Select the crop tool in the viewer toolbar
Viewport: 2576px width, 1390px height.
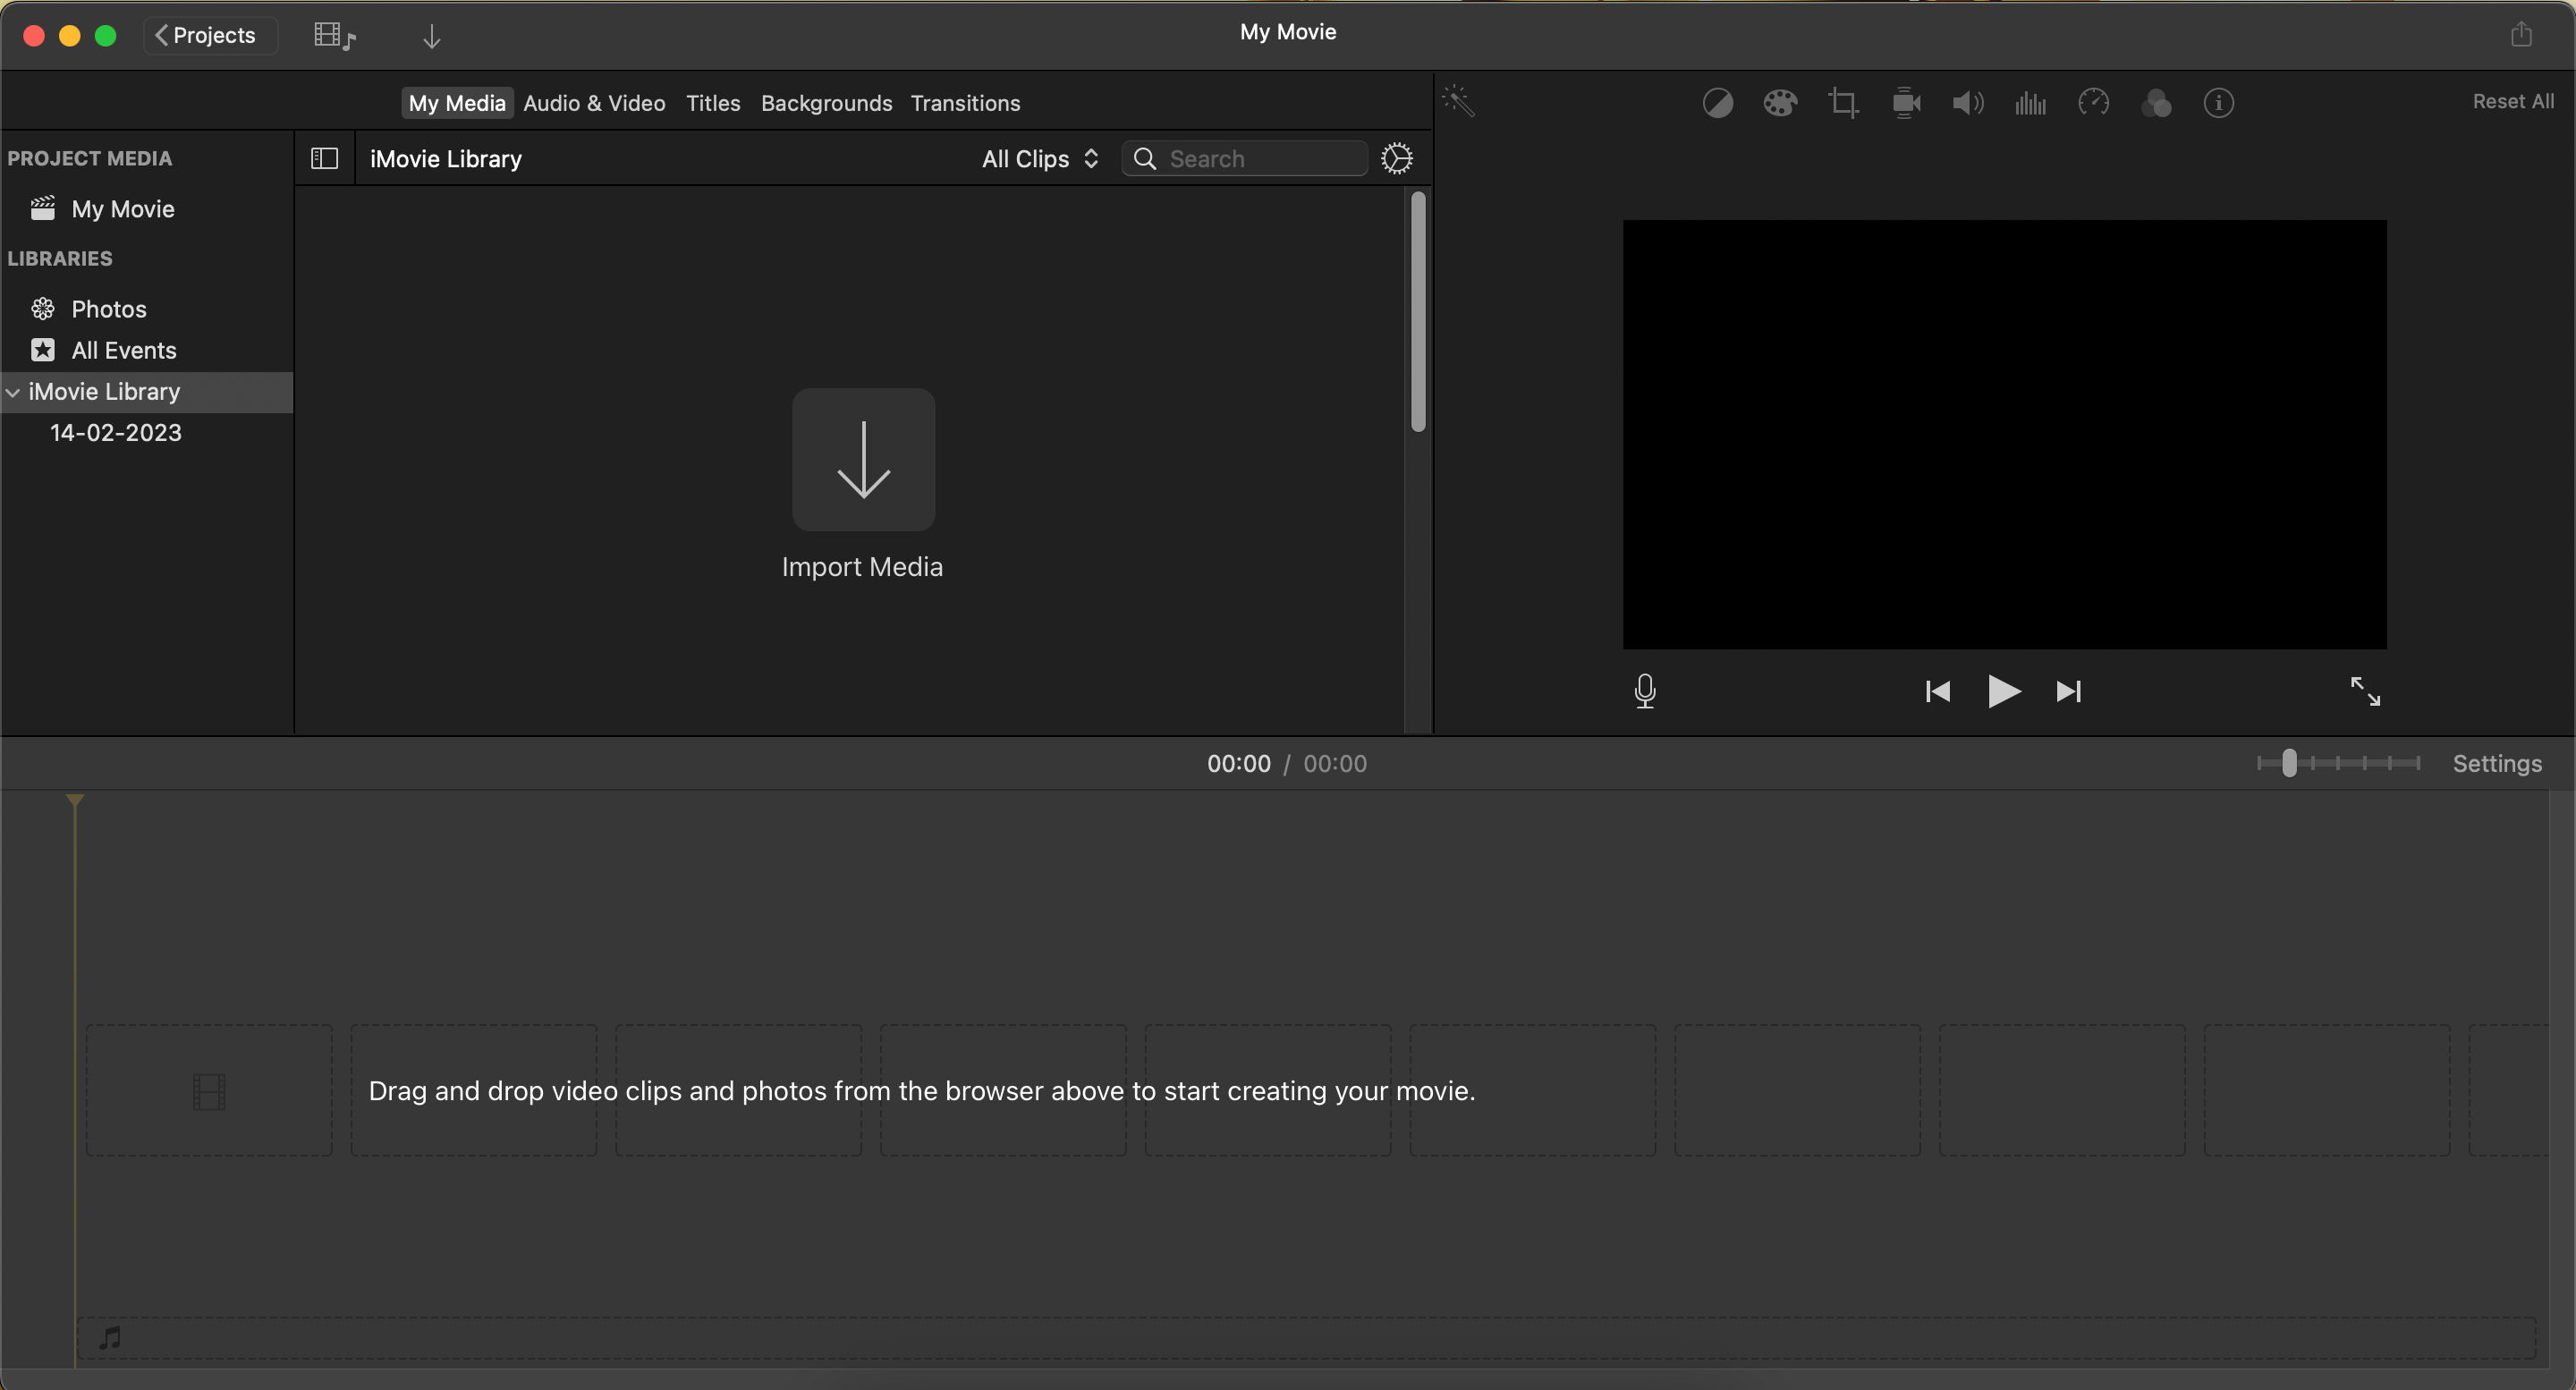1843,102
